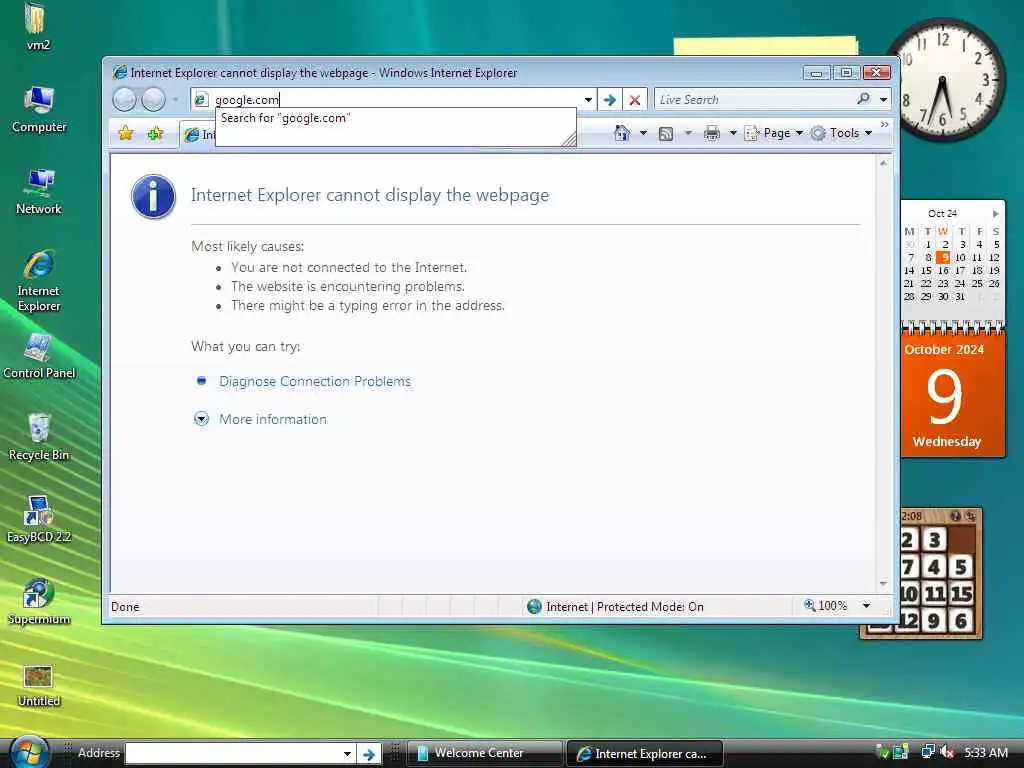The width and height of the screenshot is (1024, 768).
Task: Click the large October 9 Wednesday calendar panel
Action: click(953, 396)
